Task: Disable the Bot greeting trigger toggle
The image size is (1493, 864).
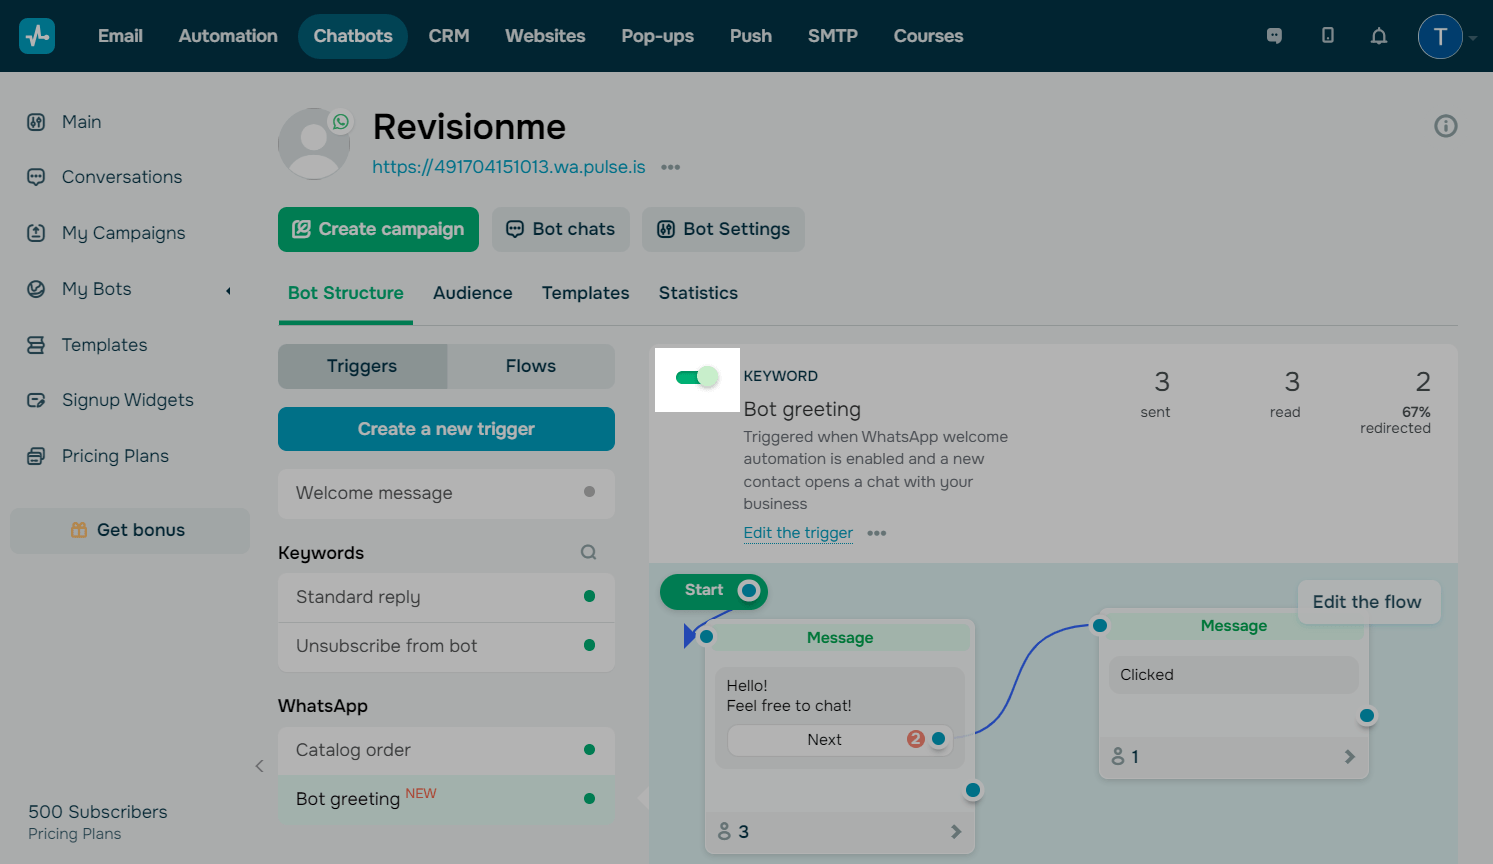Action: pyautogui.click(x=697, y=377)
